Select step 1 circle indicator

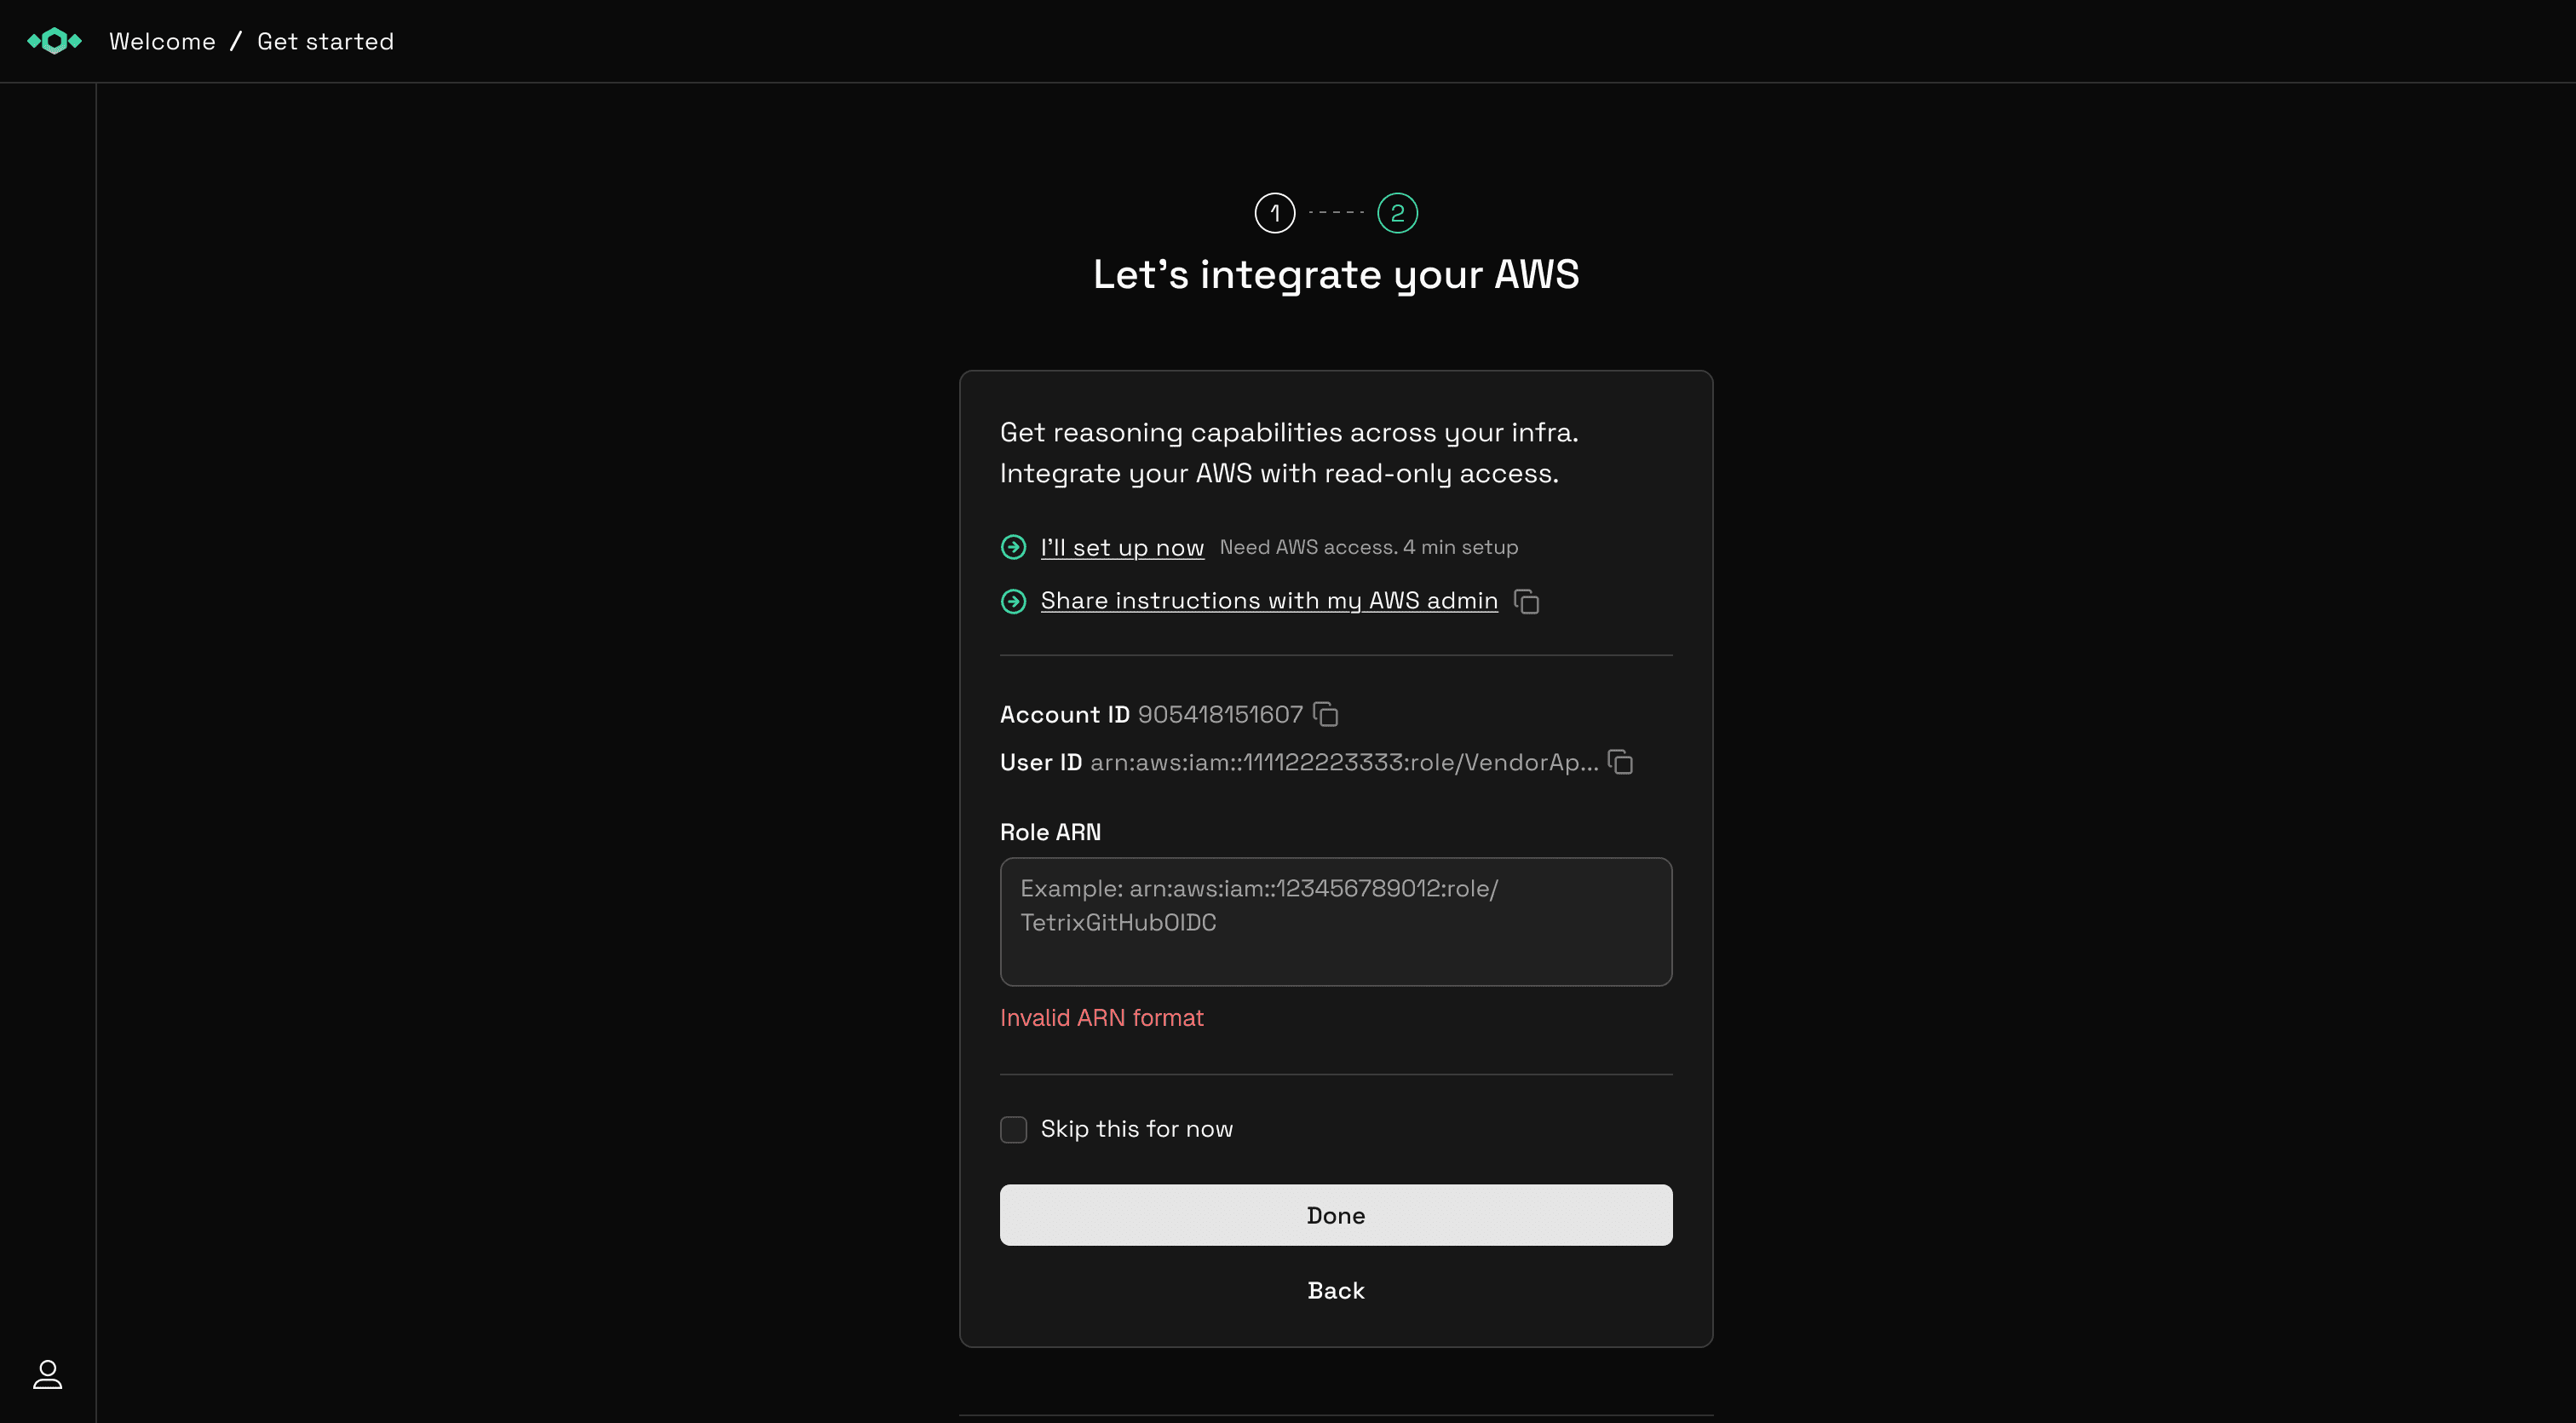1274,212
